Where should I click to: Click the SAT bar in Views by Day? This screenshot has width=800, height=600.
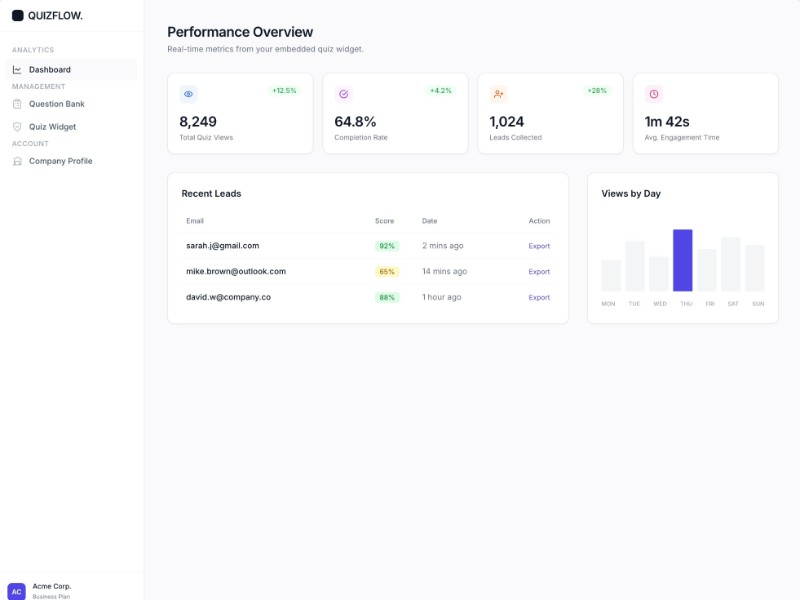[731, 264]
